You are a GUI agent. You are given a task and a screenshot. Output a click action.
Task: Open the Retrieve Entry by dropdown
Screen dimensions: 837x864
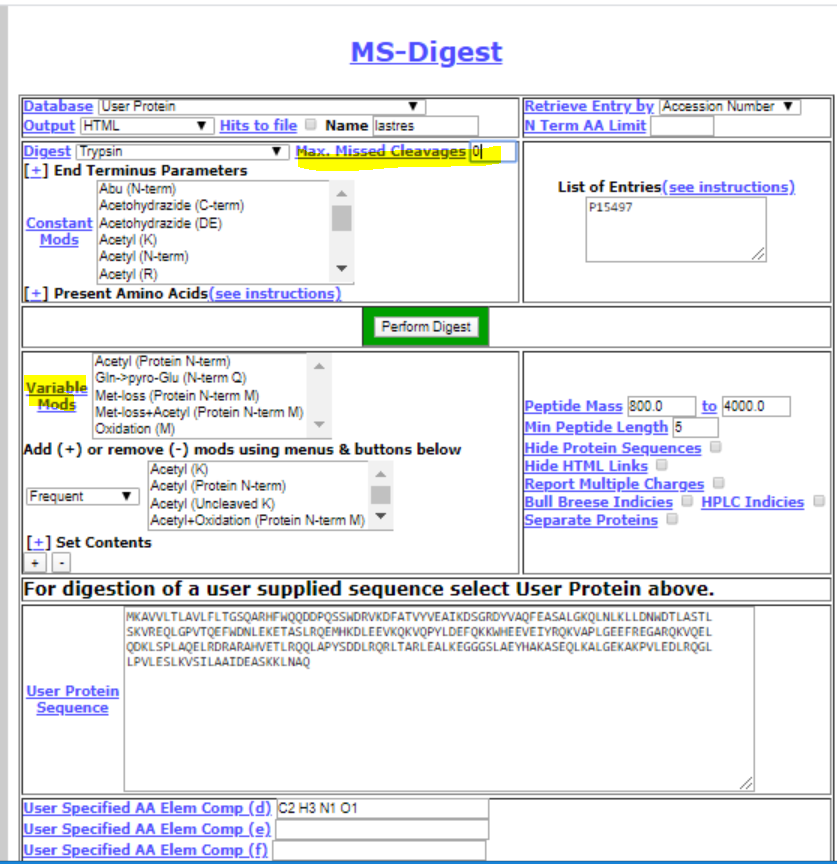[730, 106]
